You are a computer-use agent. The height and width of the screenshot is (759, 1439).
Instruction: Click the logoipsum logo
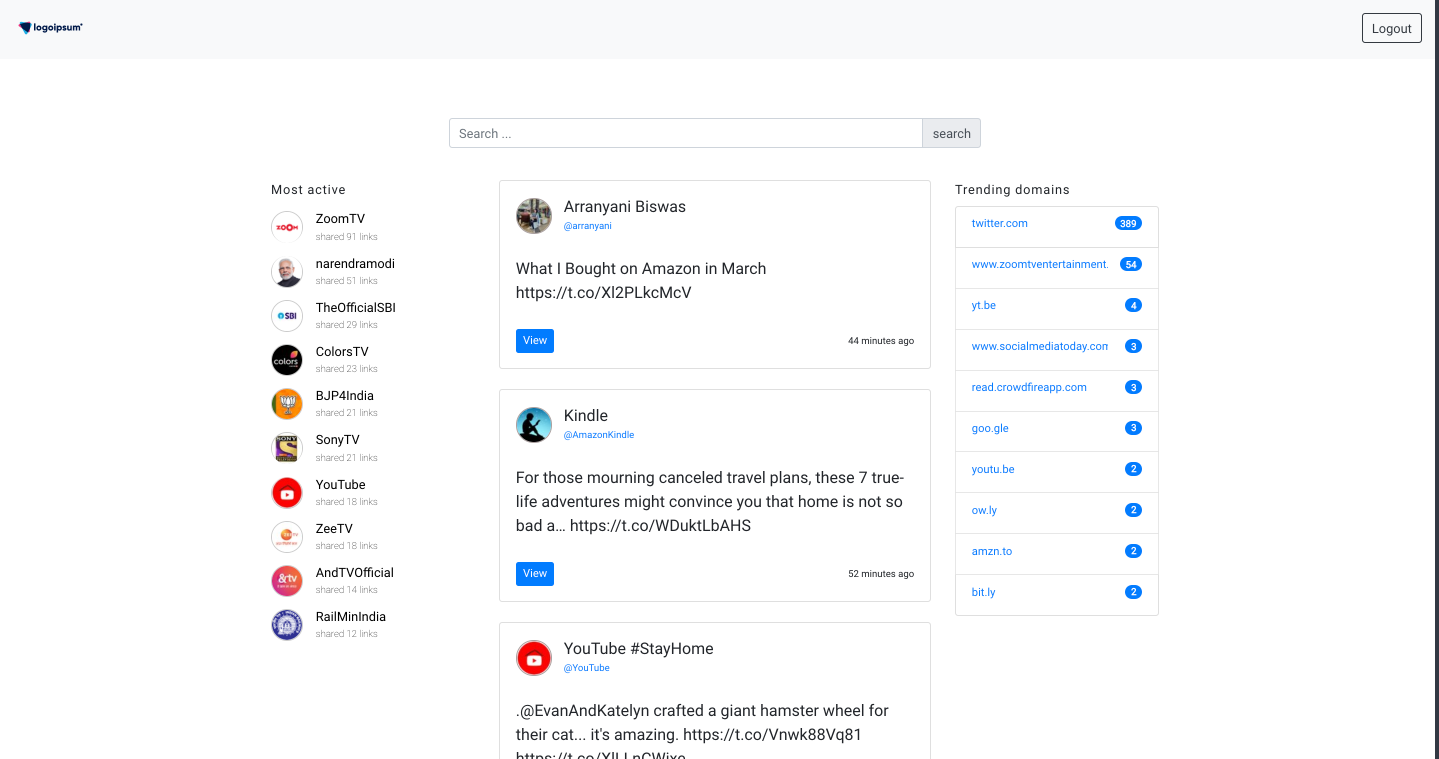tap(50, 28)
